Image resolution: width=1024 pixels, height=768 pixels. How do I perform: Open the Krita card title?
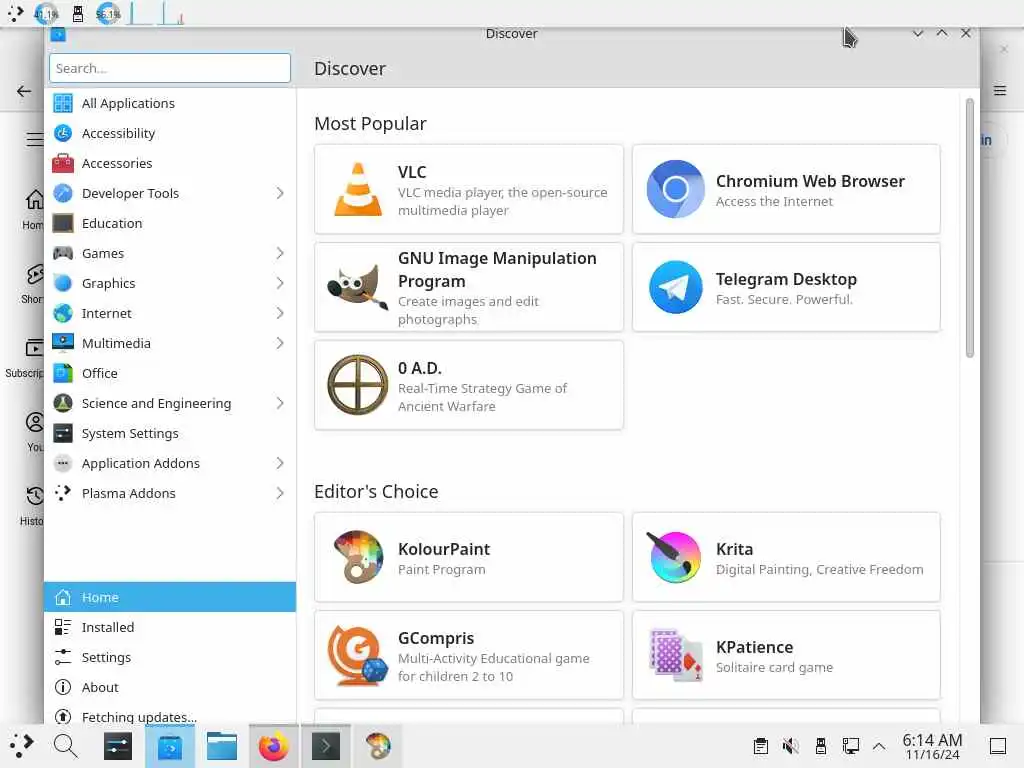coord(735,549)
